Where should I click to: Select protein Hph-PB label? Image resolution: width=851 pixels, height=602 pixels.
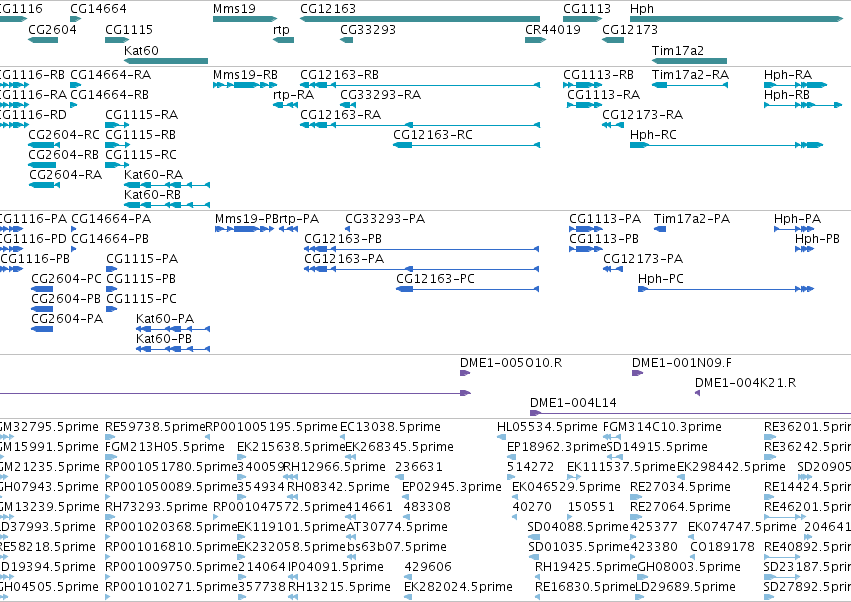click(x=817, y=238)
